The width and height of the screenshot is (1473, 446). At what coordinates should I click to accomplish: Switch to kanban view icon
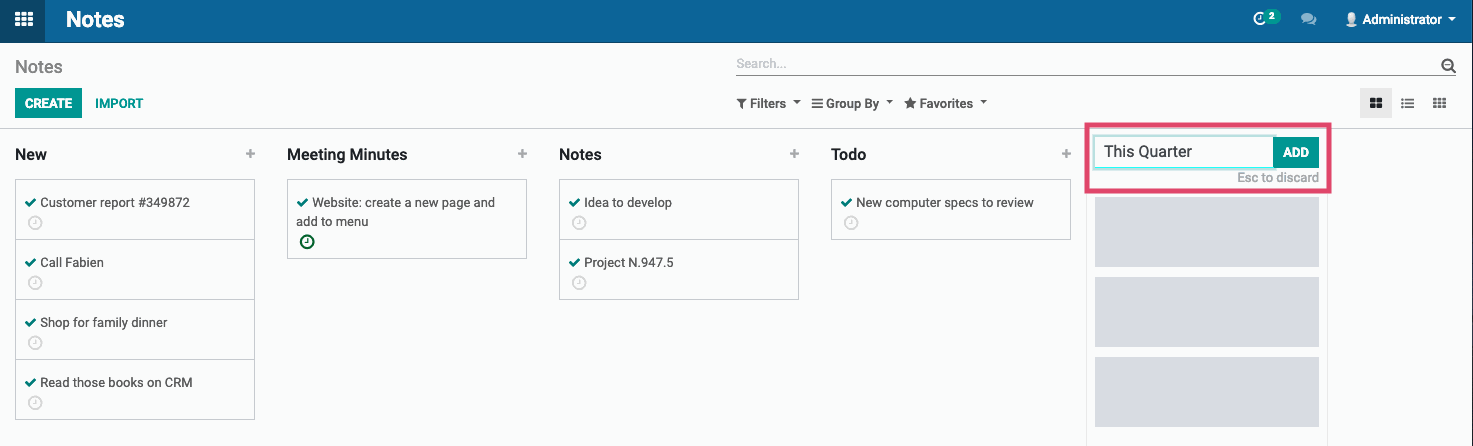coord(1376,103)
